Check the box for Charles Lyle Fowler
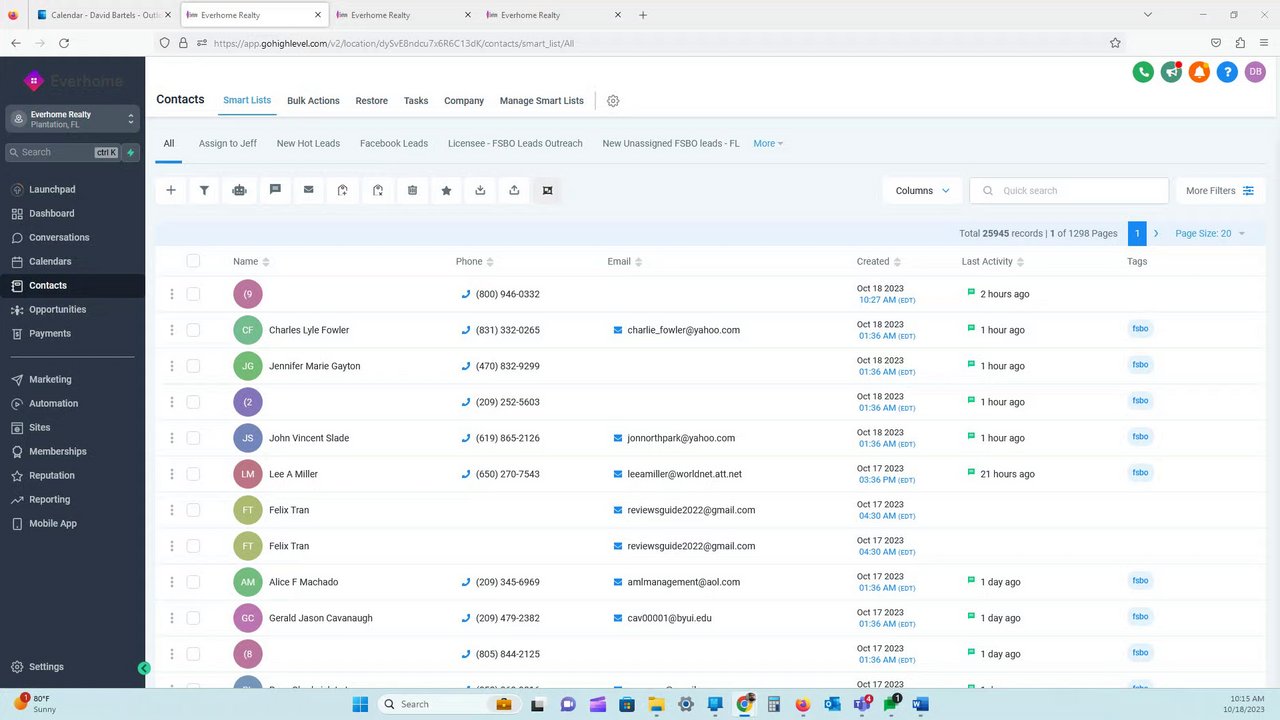 tap(193, 330)
